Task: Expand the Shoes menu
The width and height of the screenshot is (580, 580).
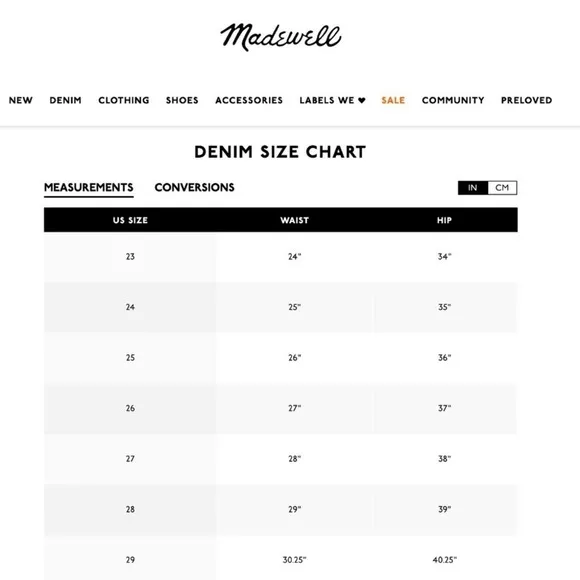Action: (182, 100)
